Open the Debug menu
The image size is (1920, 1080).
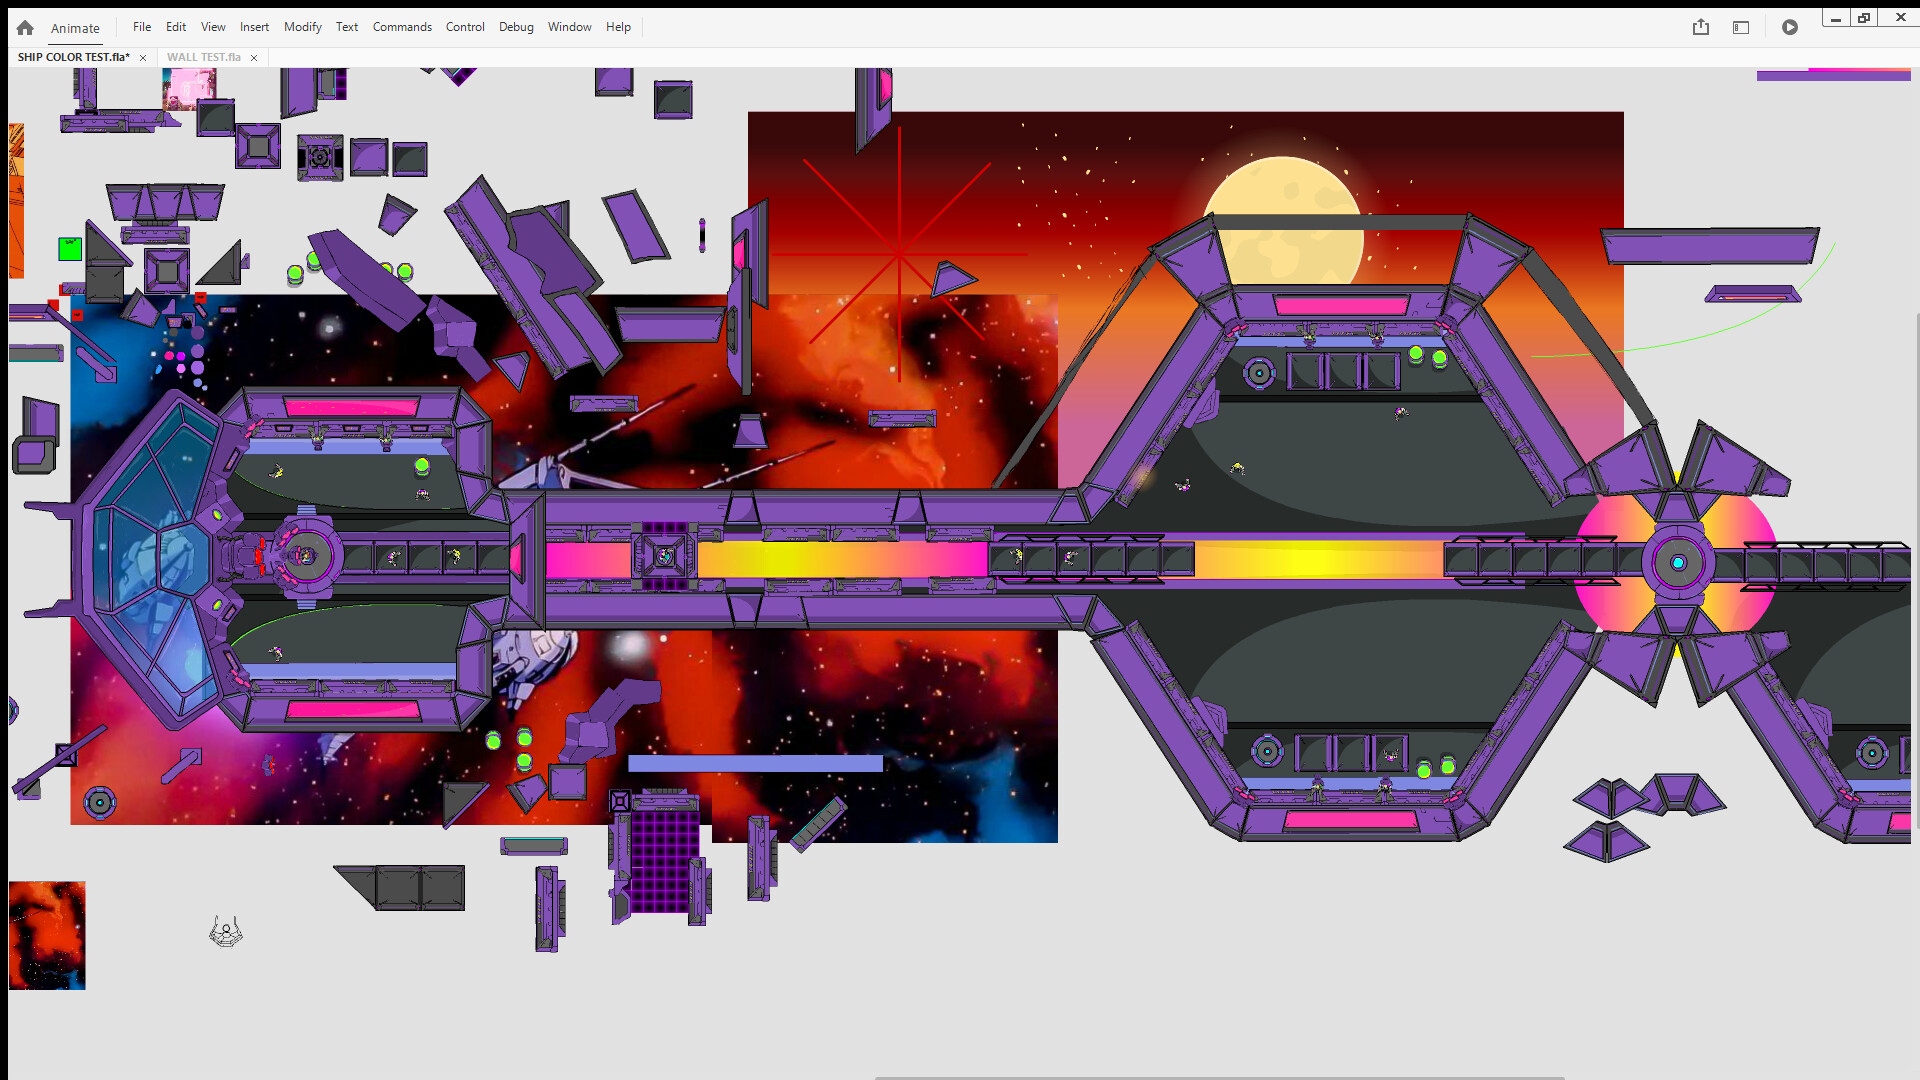(516, 27)
